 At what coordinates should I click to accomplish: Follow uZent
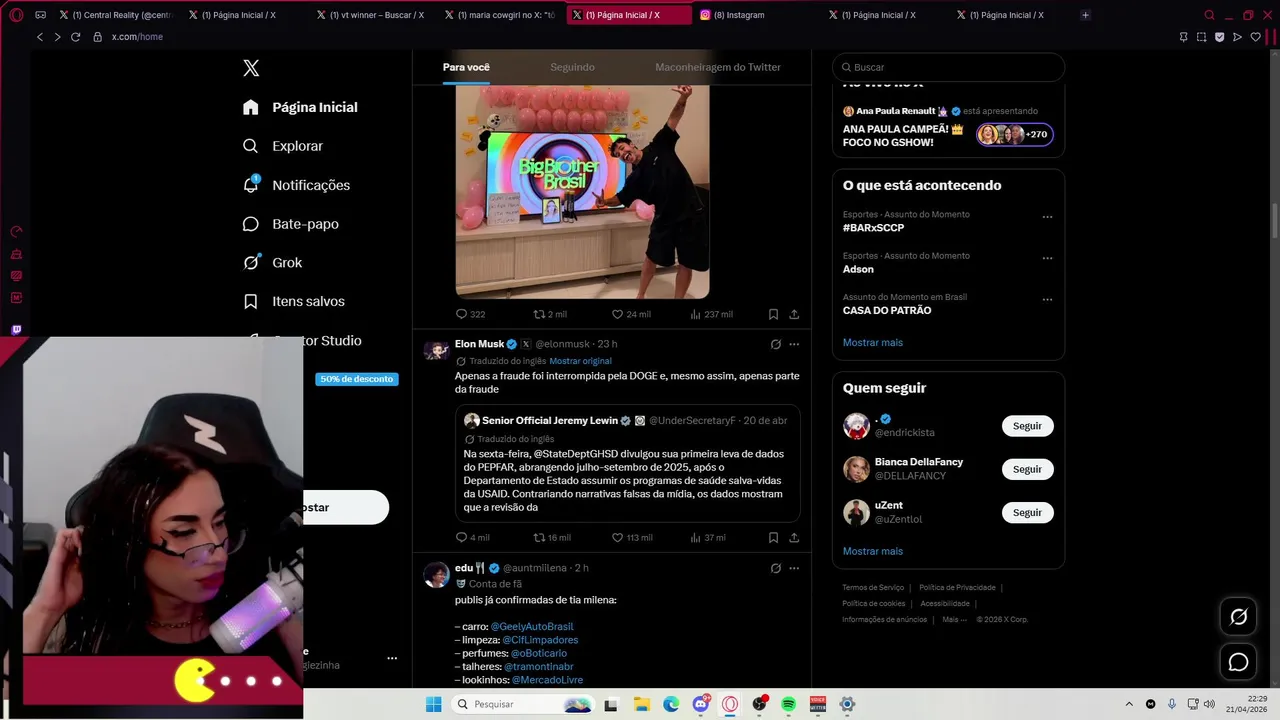1027,512
